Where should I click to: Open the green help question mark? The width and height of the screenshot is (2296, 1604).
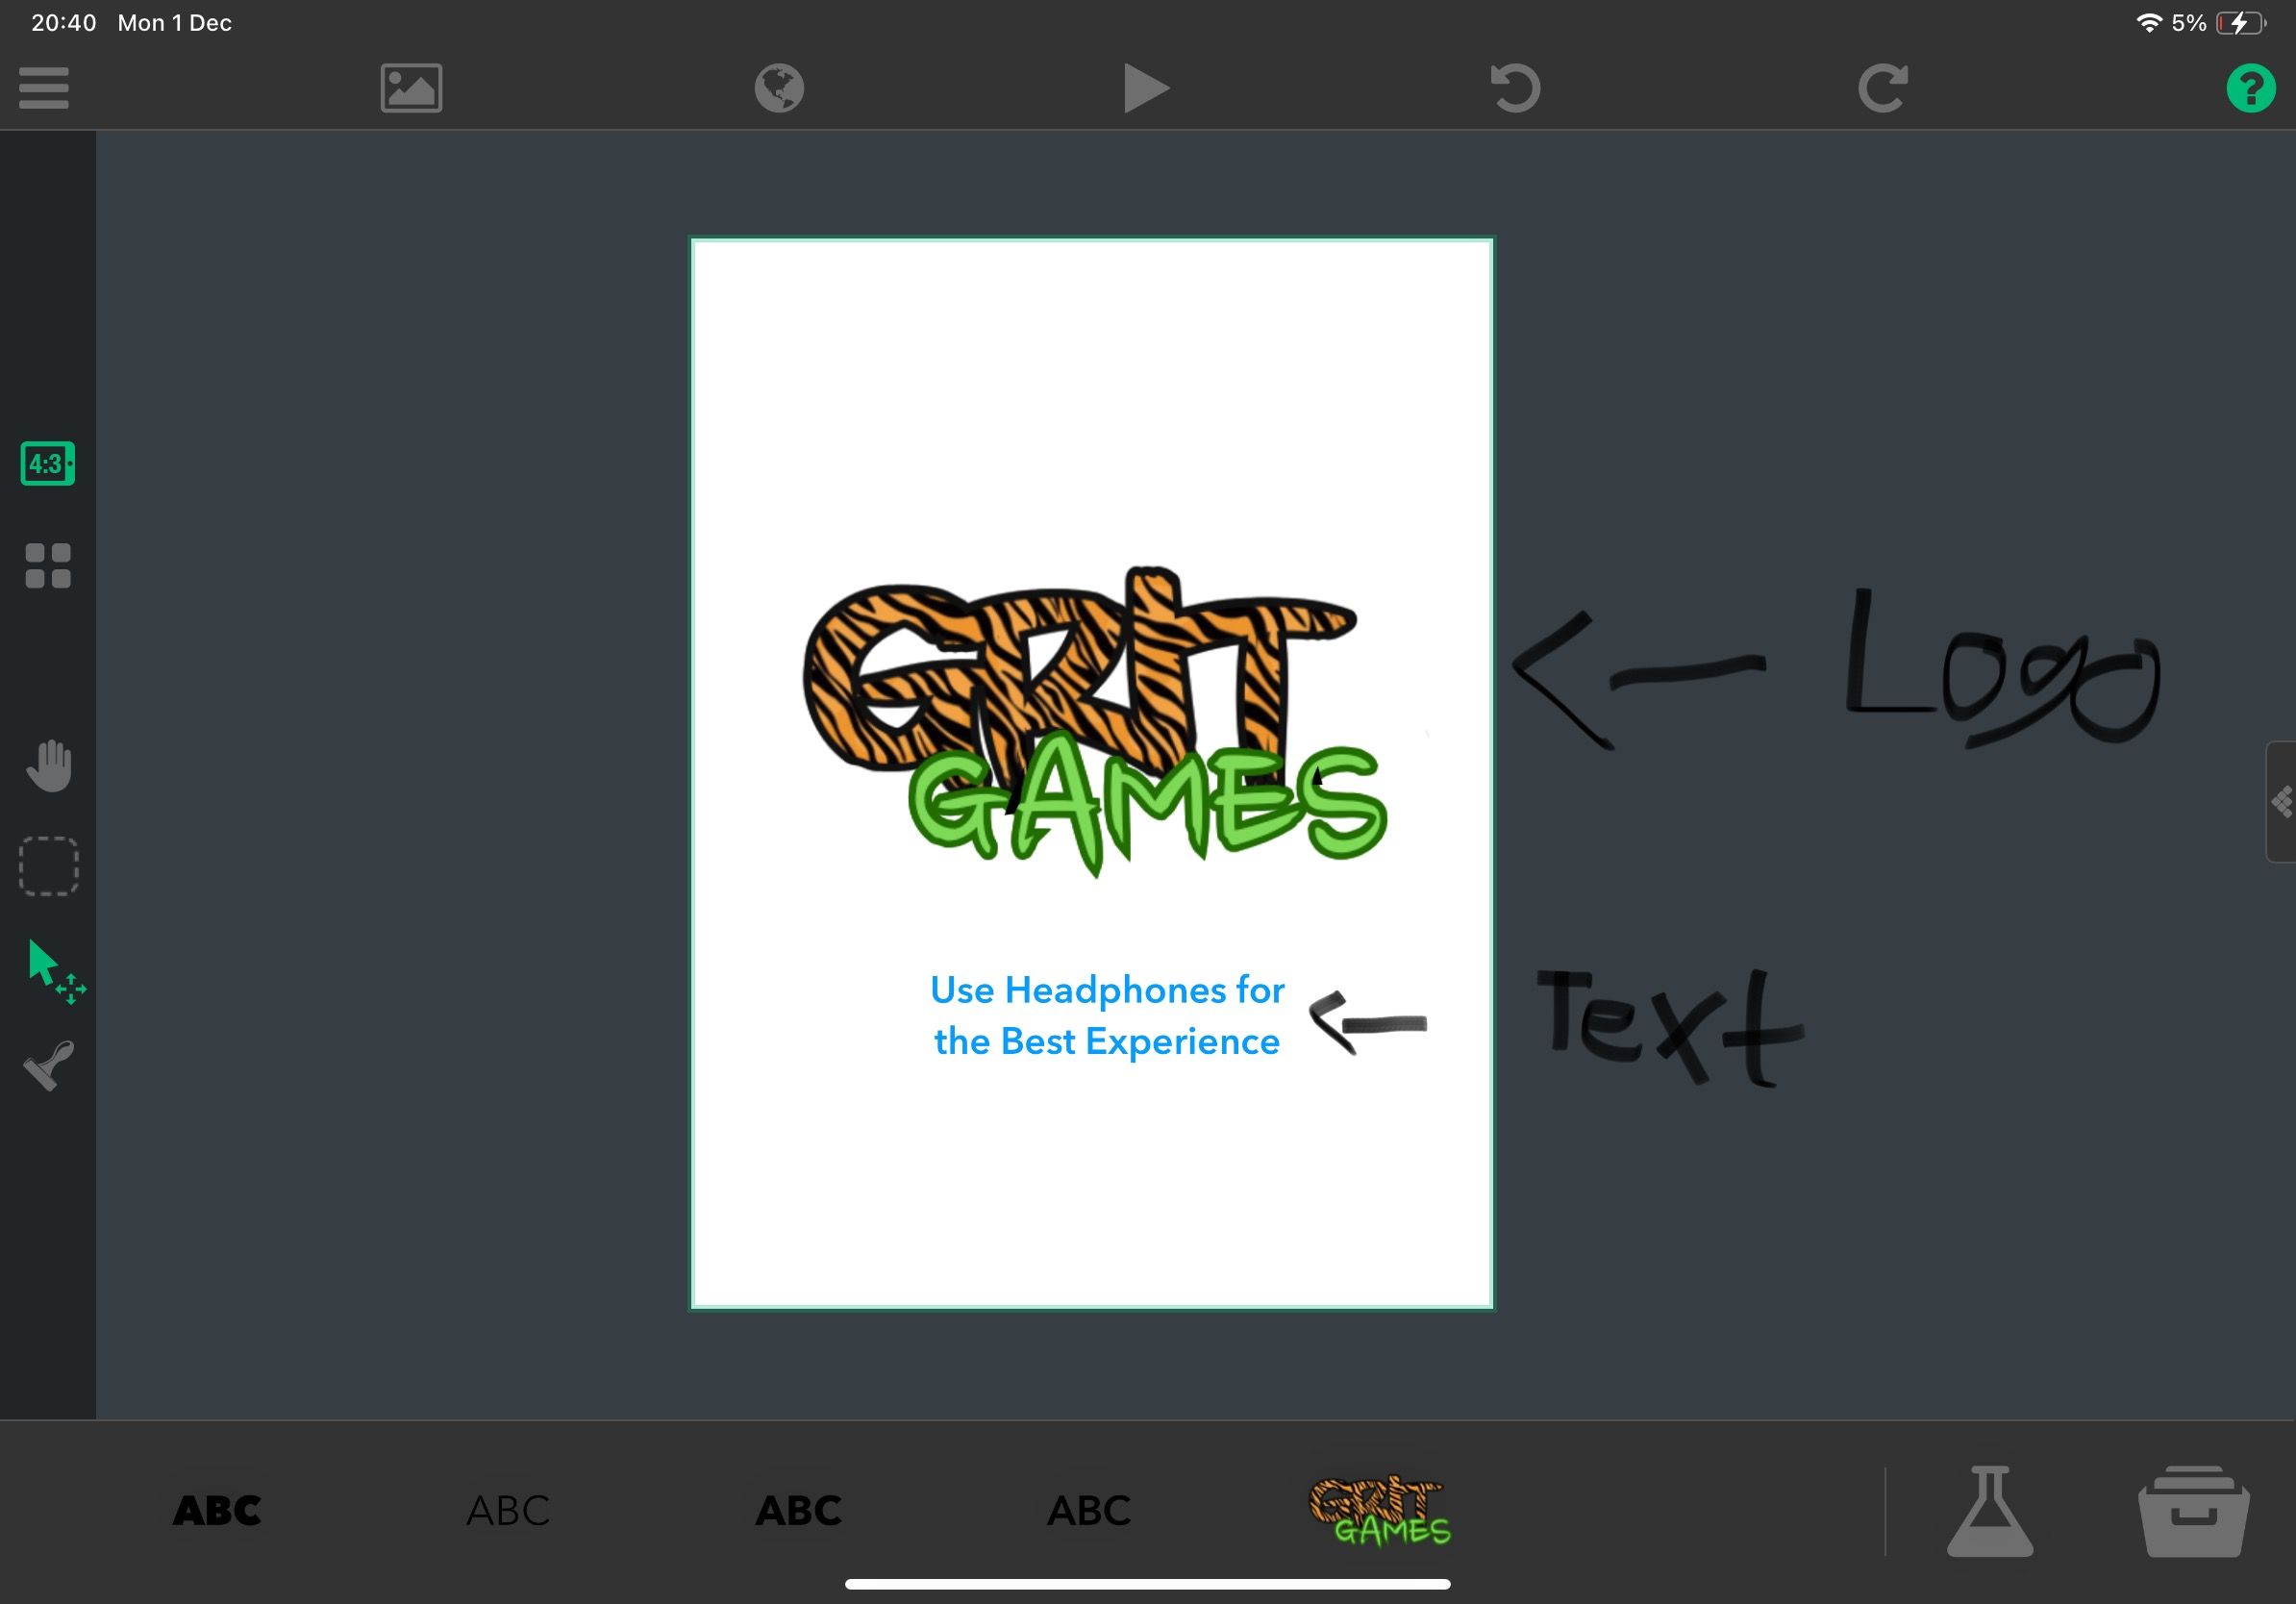pyautogui.click(x=2250, y=88)
